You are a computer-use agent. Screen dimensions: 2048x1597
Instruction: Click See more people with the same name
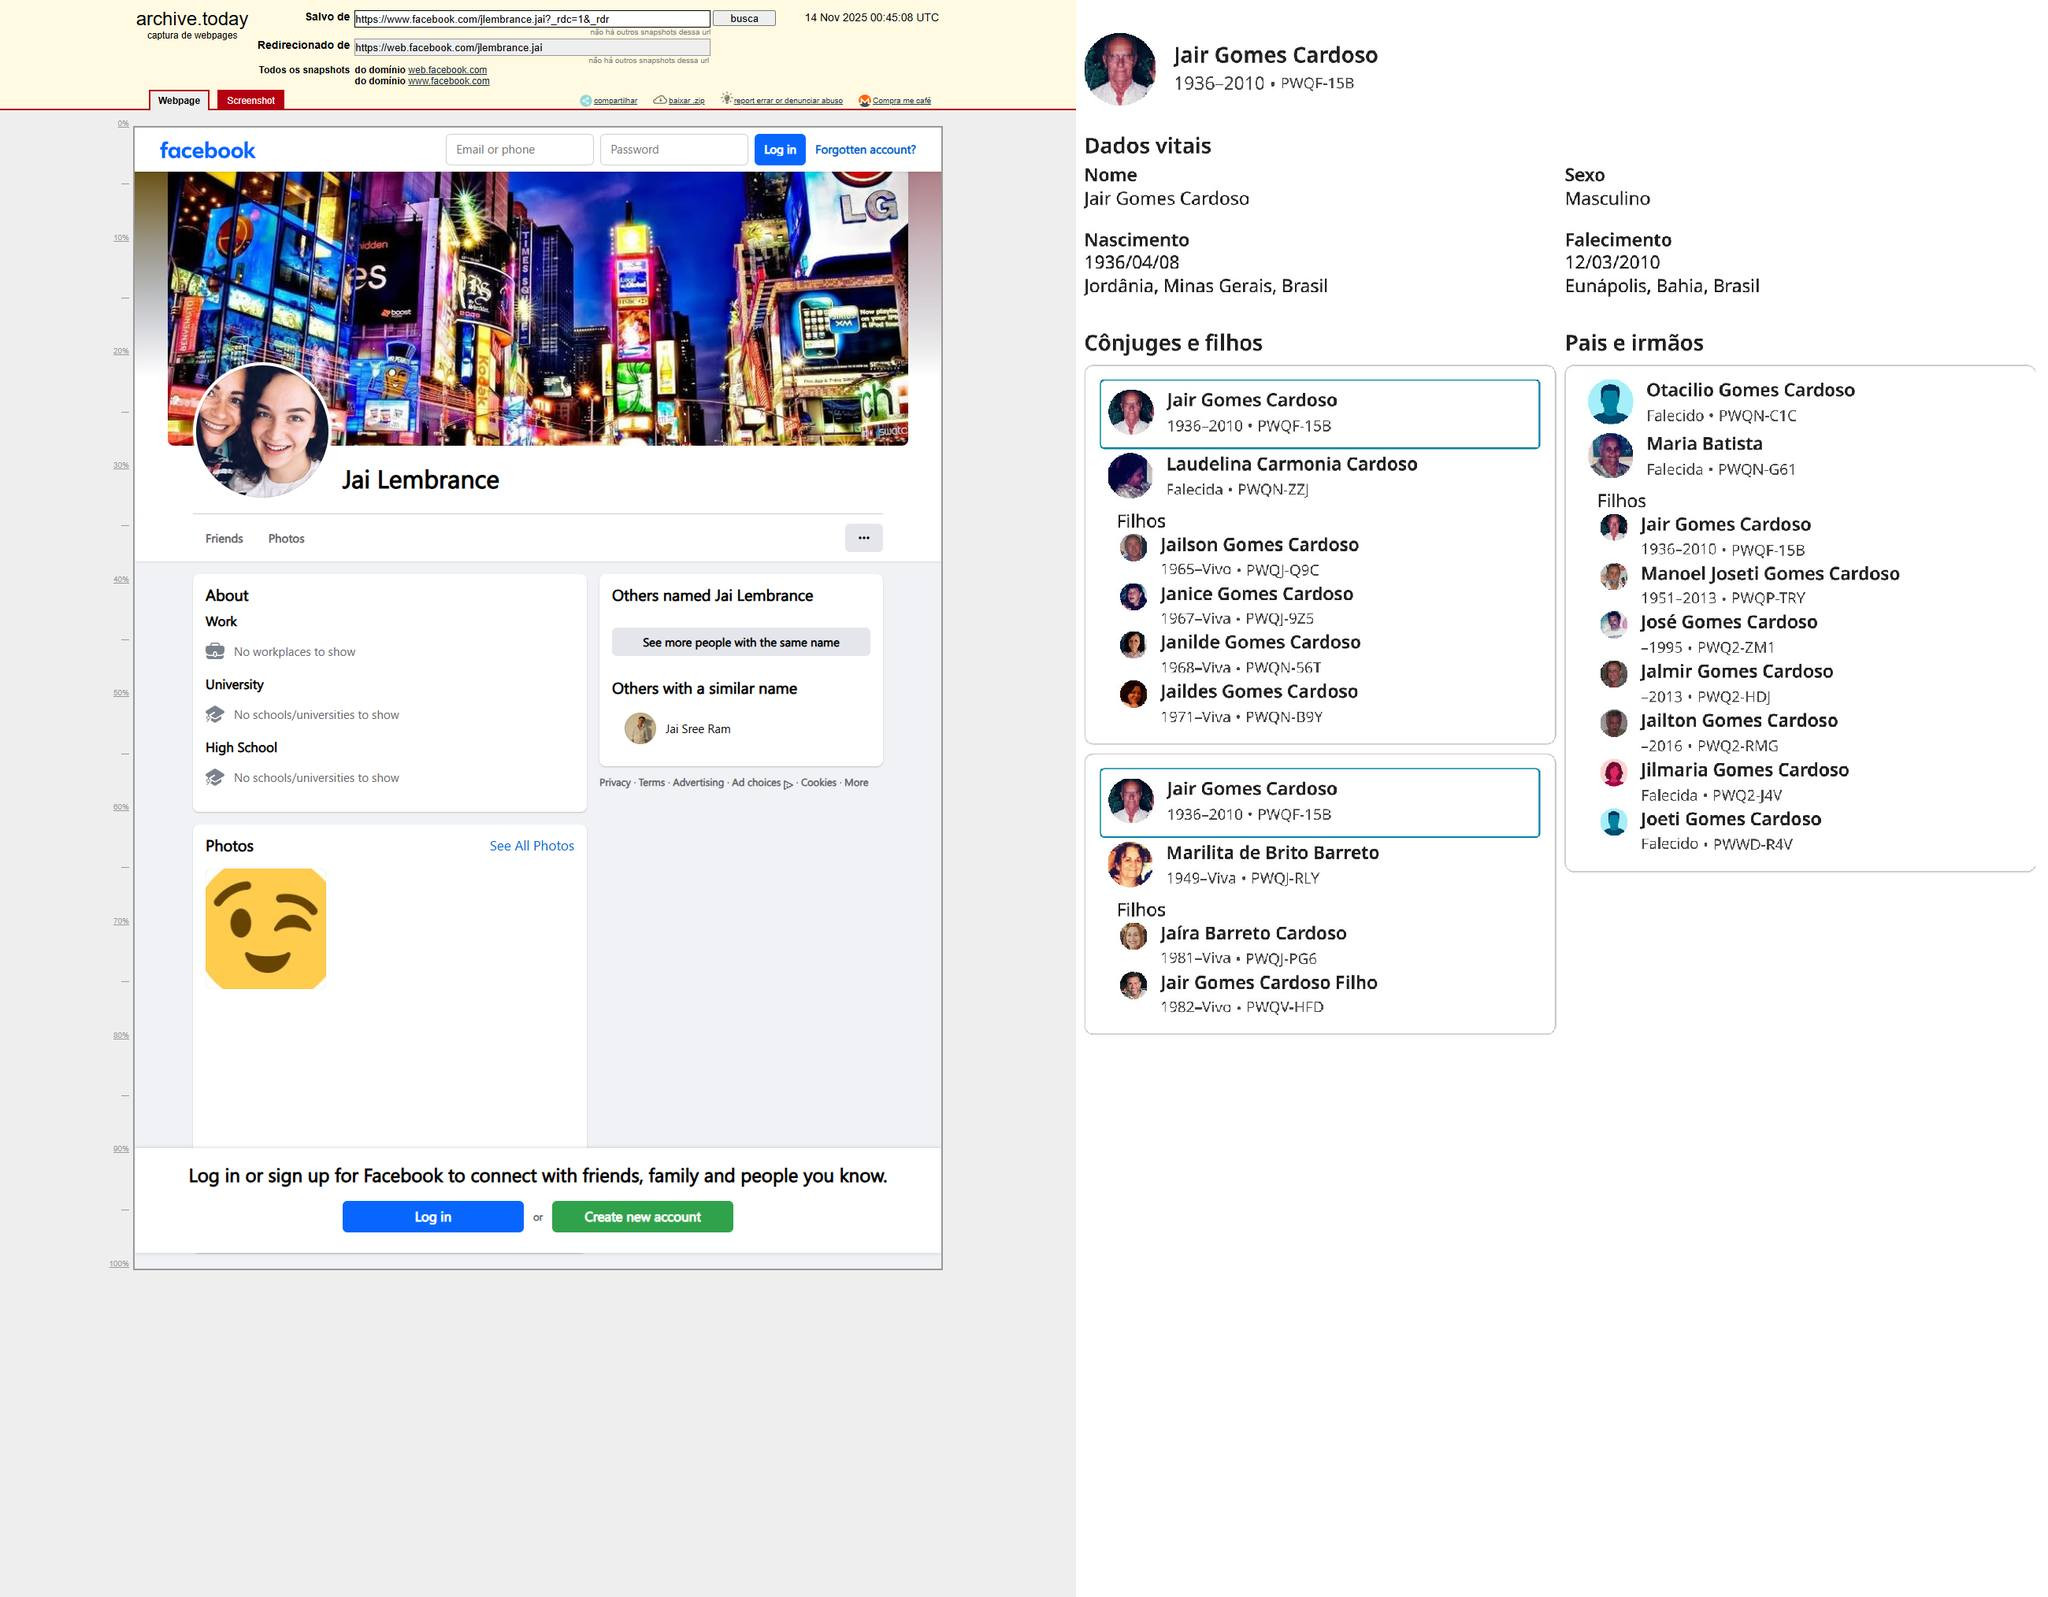tap(740, 642)
